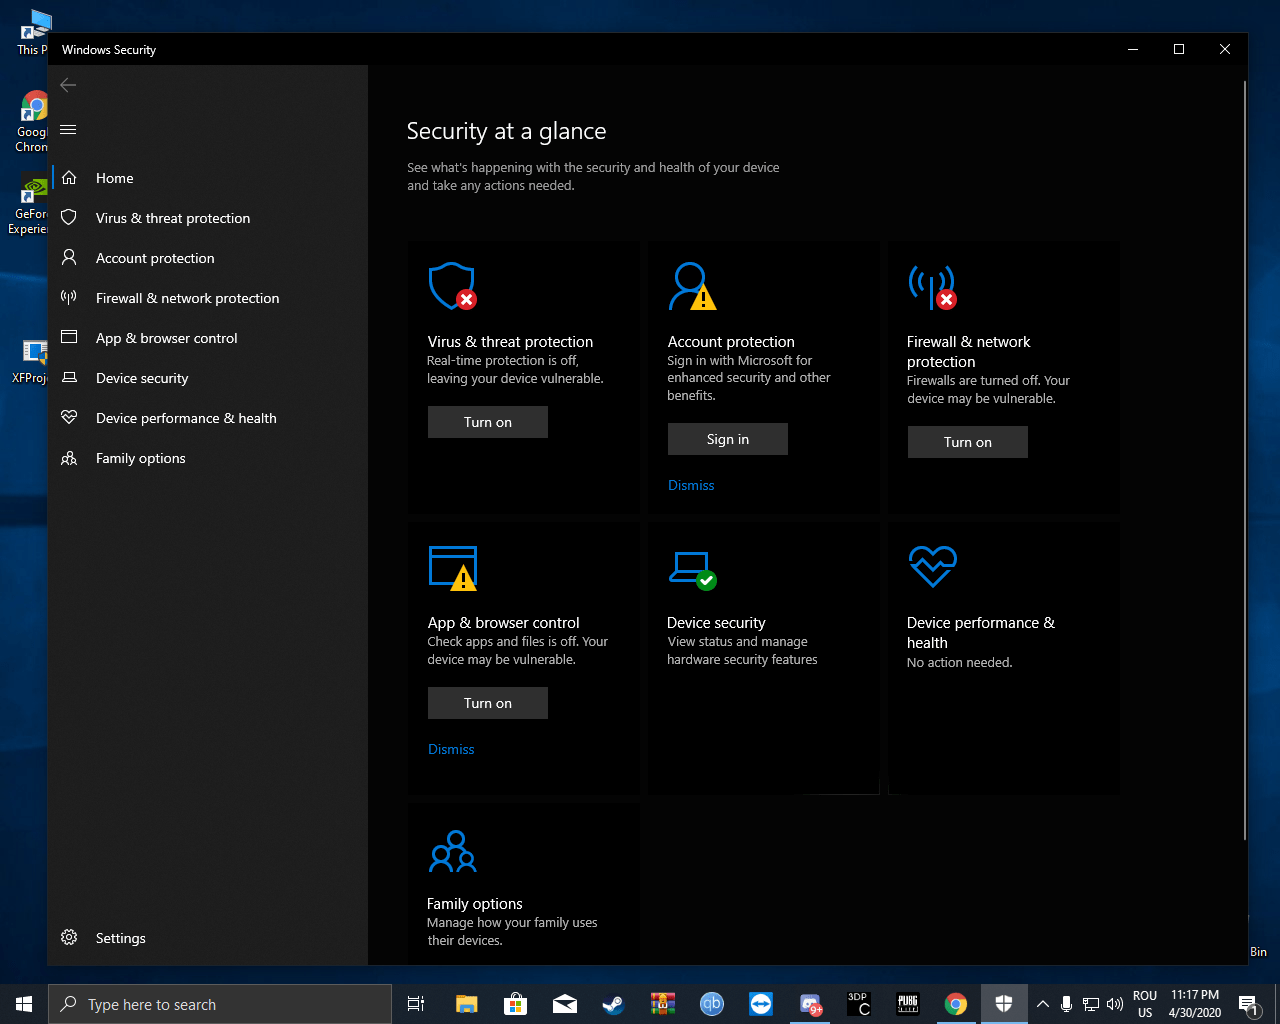Select Device performance & health in the sidebar
Screen dimensions: 1280x1024
(x=210, y=418)
